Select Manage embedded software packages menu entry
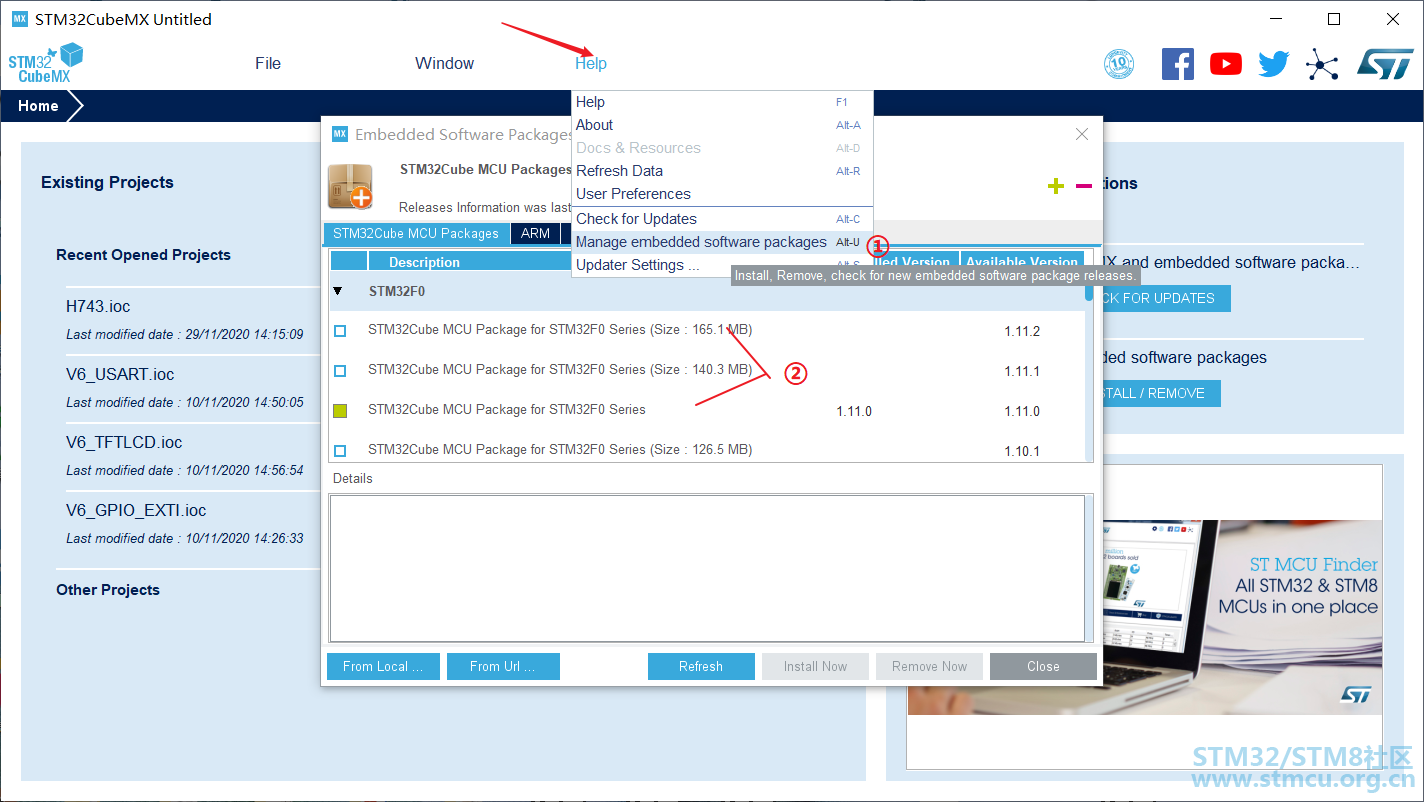Screen dimensions: 1424x802 click(722, 242)
